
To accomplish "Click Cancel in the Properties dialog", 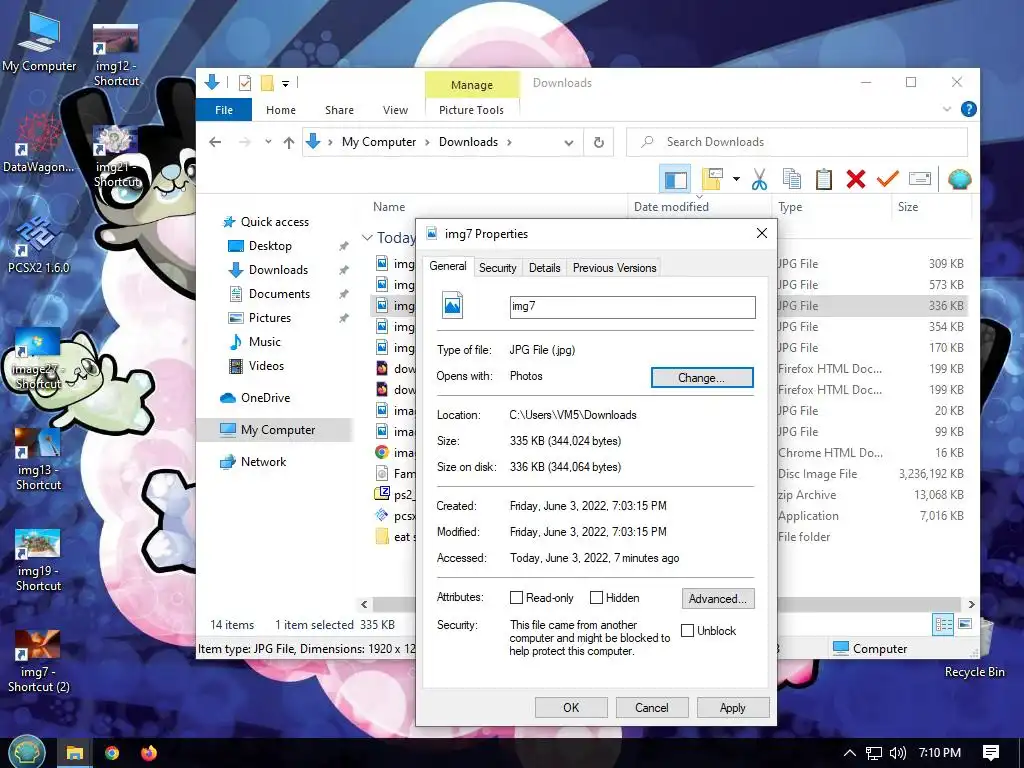I will coord(652,708).
